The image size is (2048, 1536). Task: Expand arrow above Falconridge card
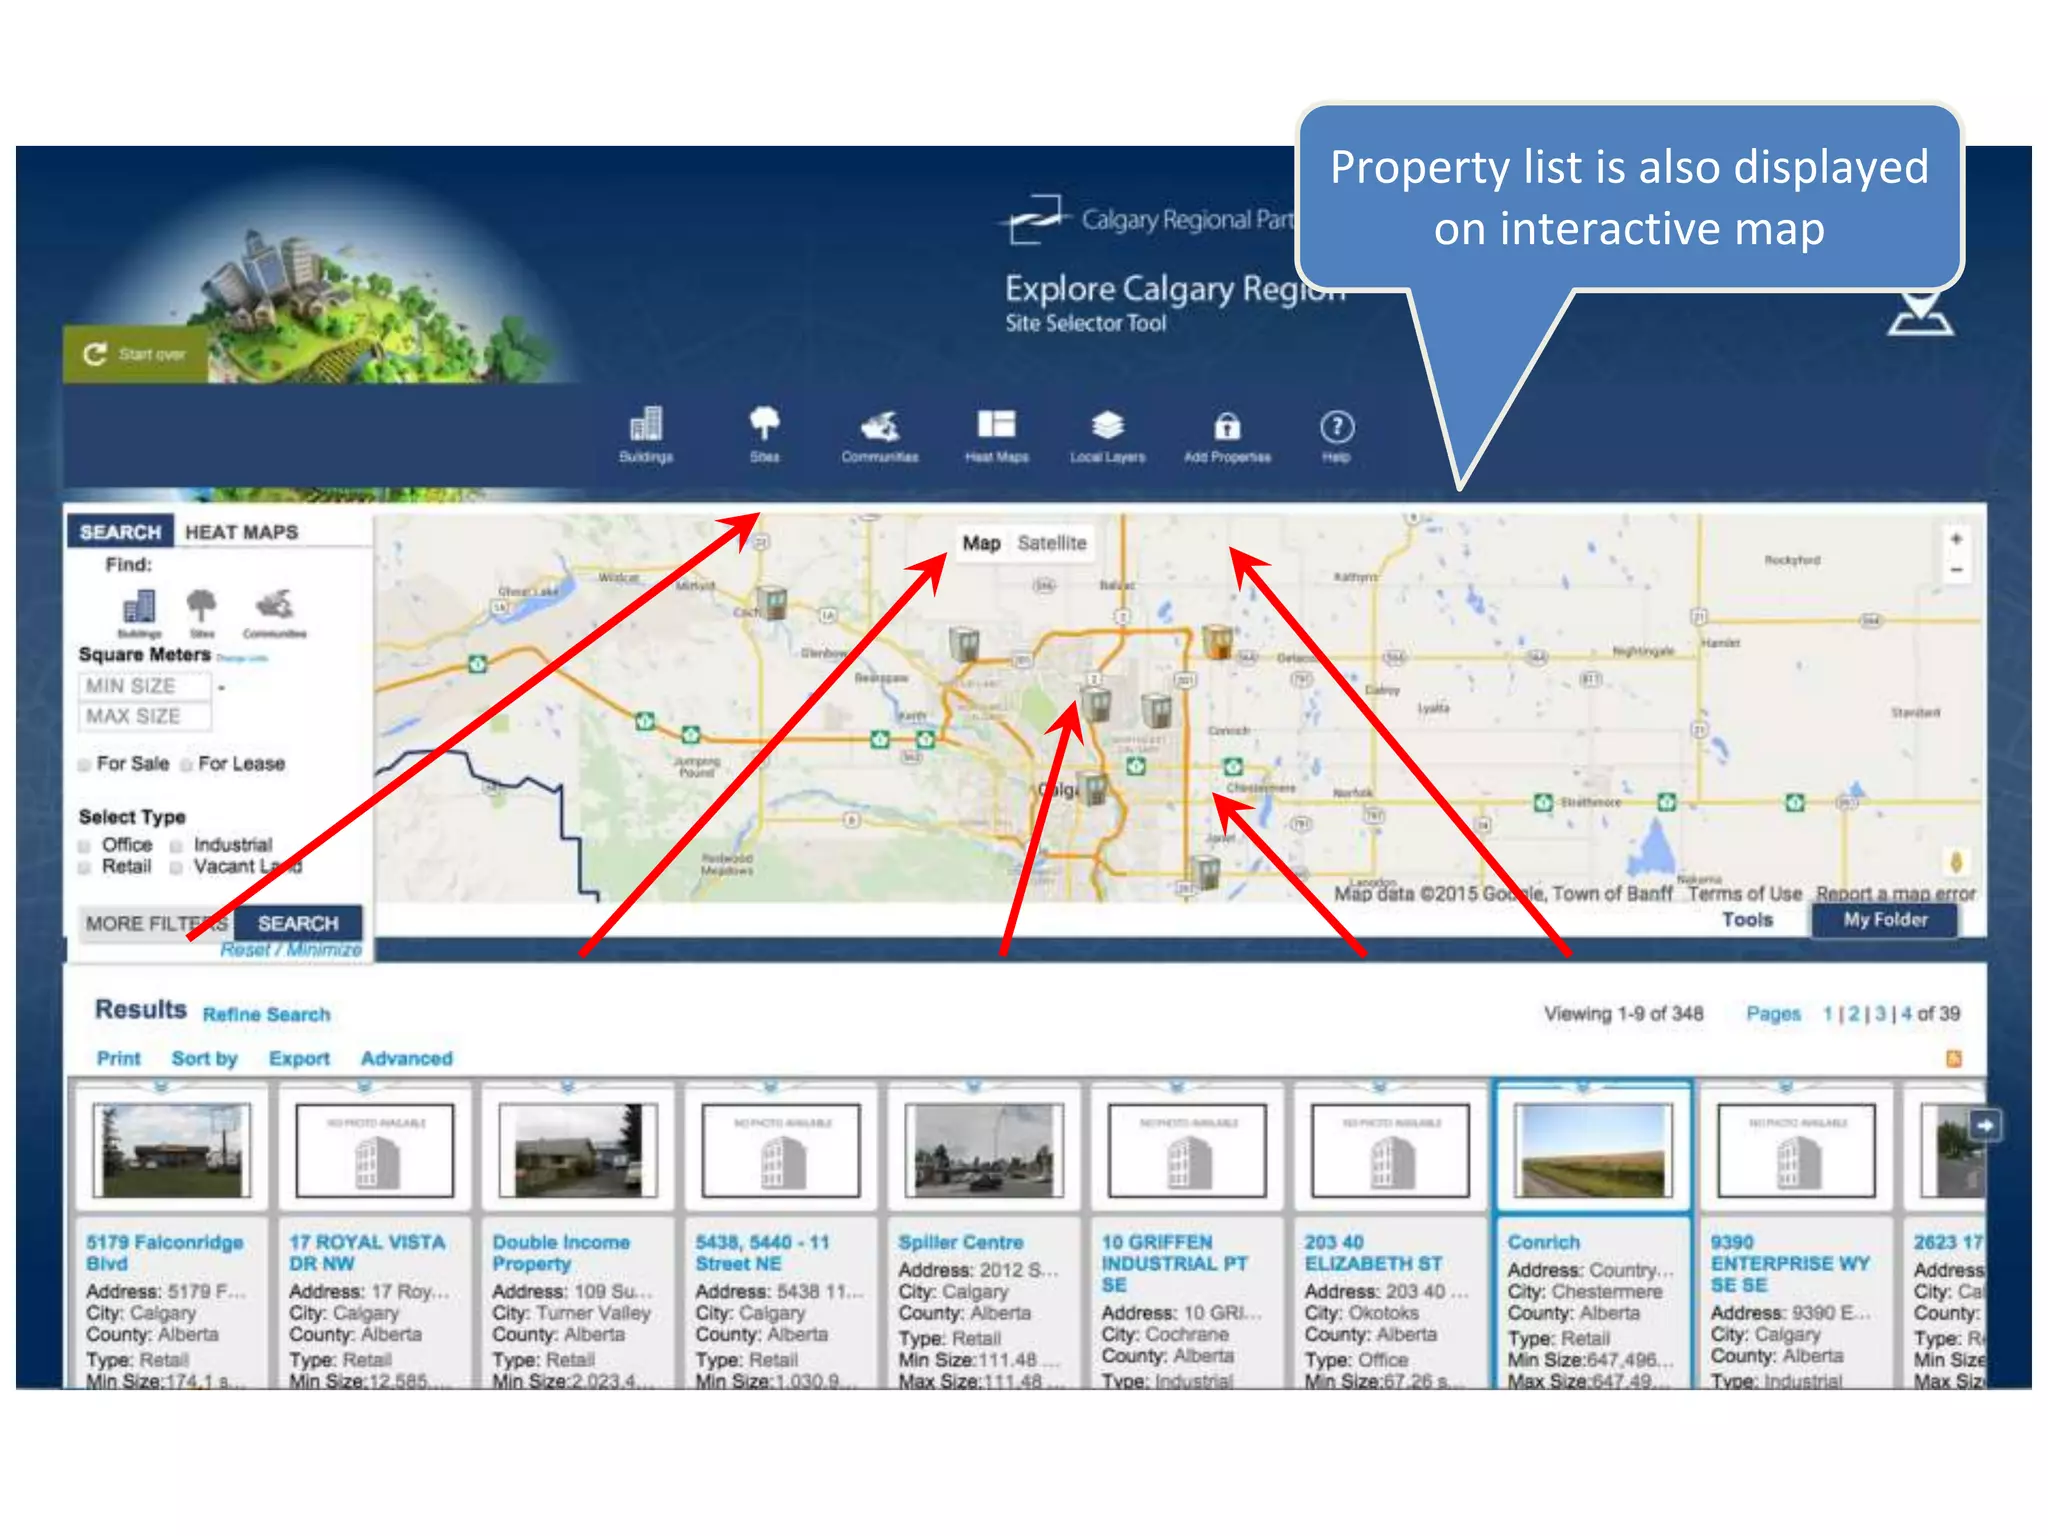tap(161, 1086)
